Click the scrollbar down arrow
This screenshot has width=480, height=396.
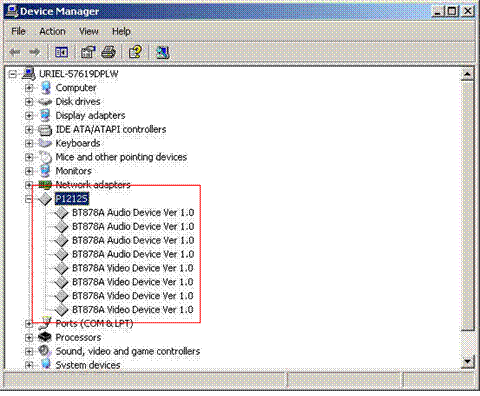(x=467, y=362)
